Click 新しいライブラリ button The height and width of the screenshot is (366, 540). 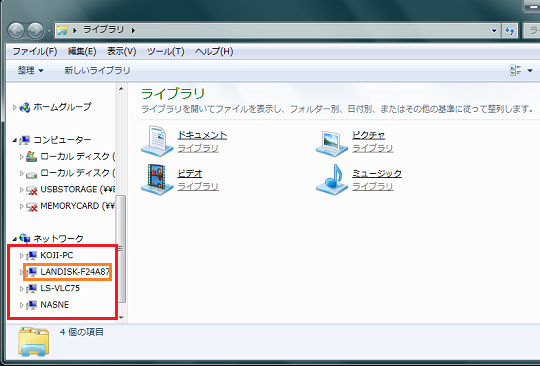click(x=97, y=71)
